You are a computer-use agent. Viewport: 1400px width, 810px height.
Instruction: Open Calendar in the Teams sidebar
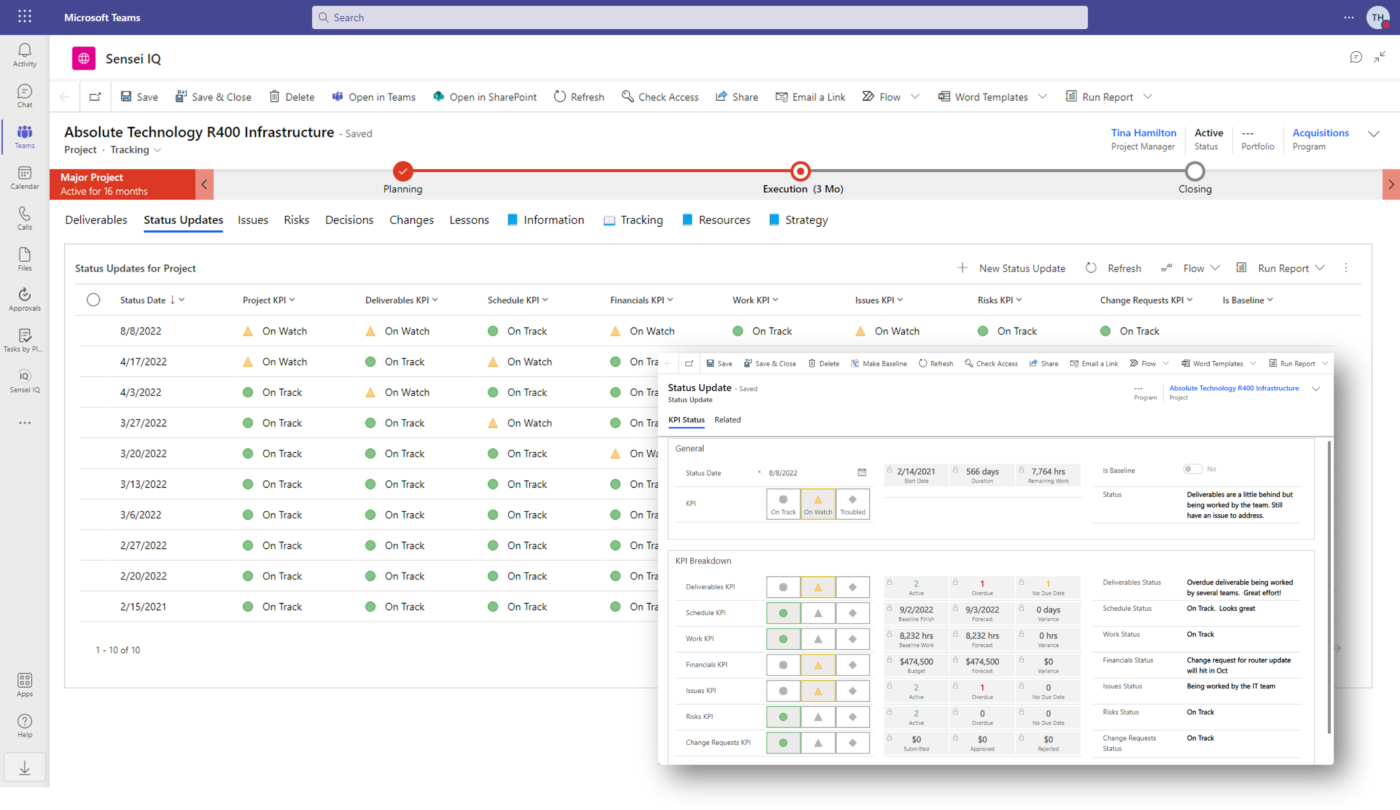(24, 178)
